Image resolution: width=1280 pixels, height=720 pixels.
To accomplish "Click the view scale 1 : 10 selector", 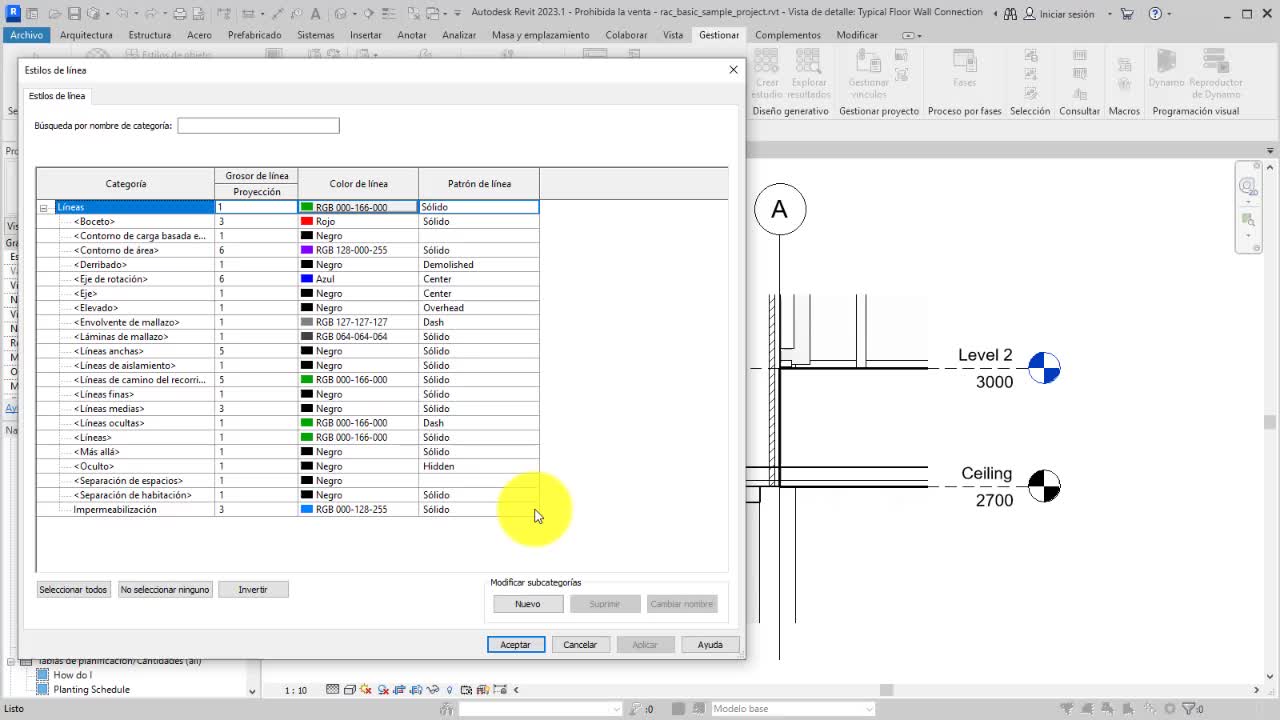I will click(x=296, y=690).
